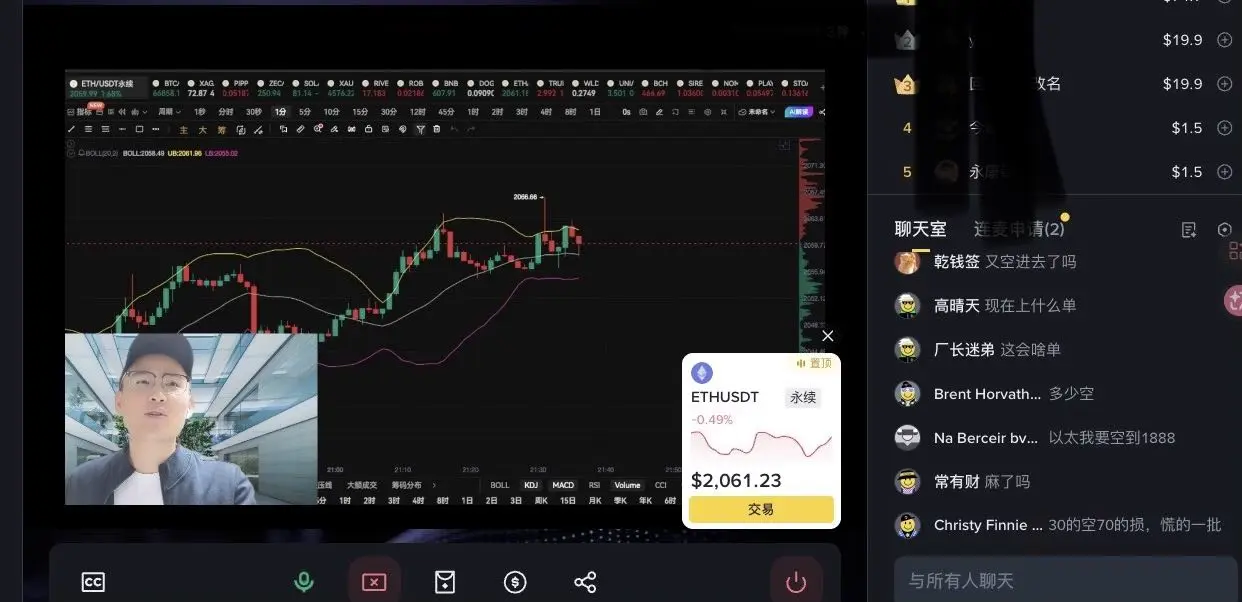Select 筹码分布 overlay option
Viewport: 1242px width, 602px height.
coord(407,485)
